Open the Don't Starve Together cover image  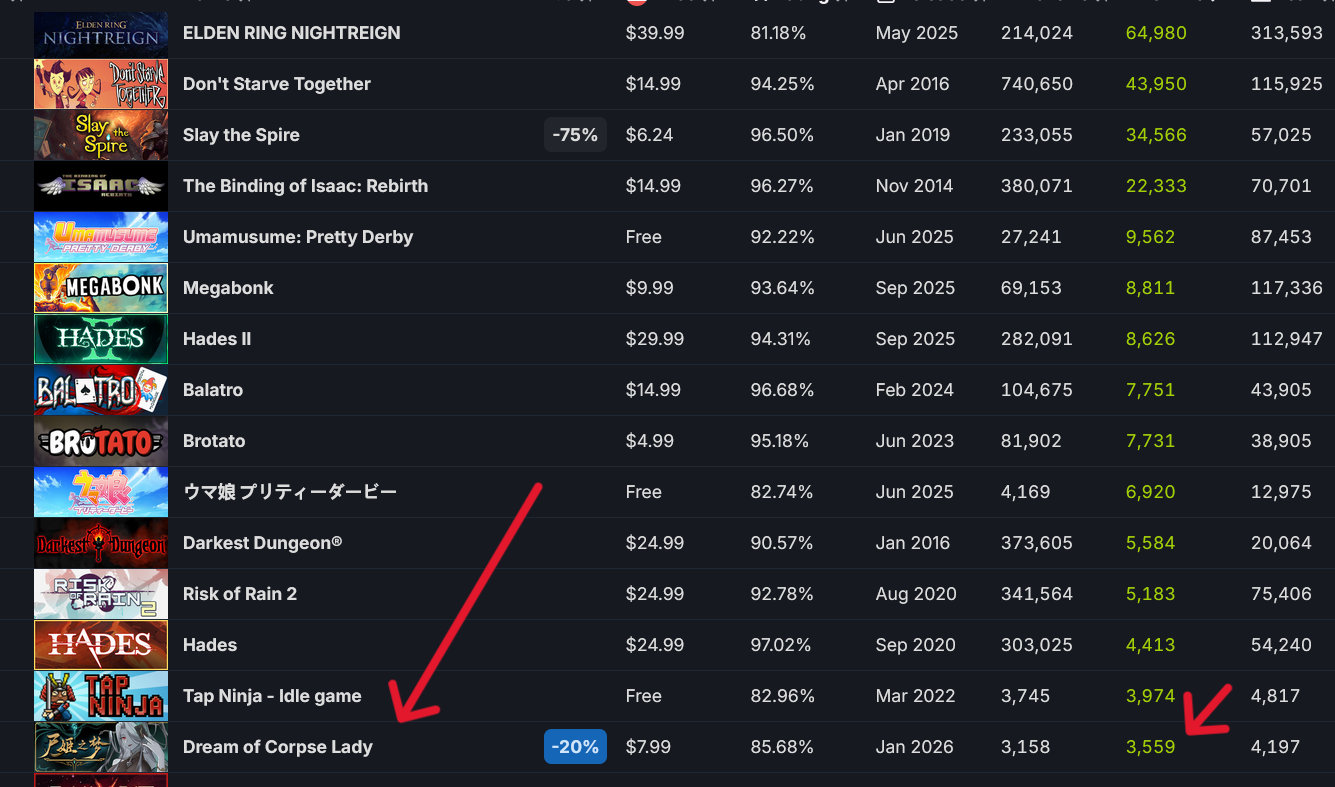(x=100, y=84)
